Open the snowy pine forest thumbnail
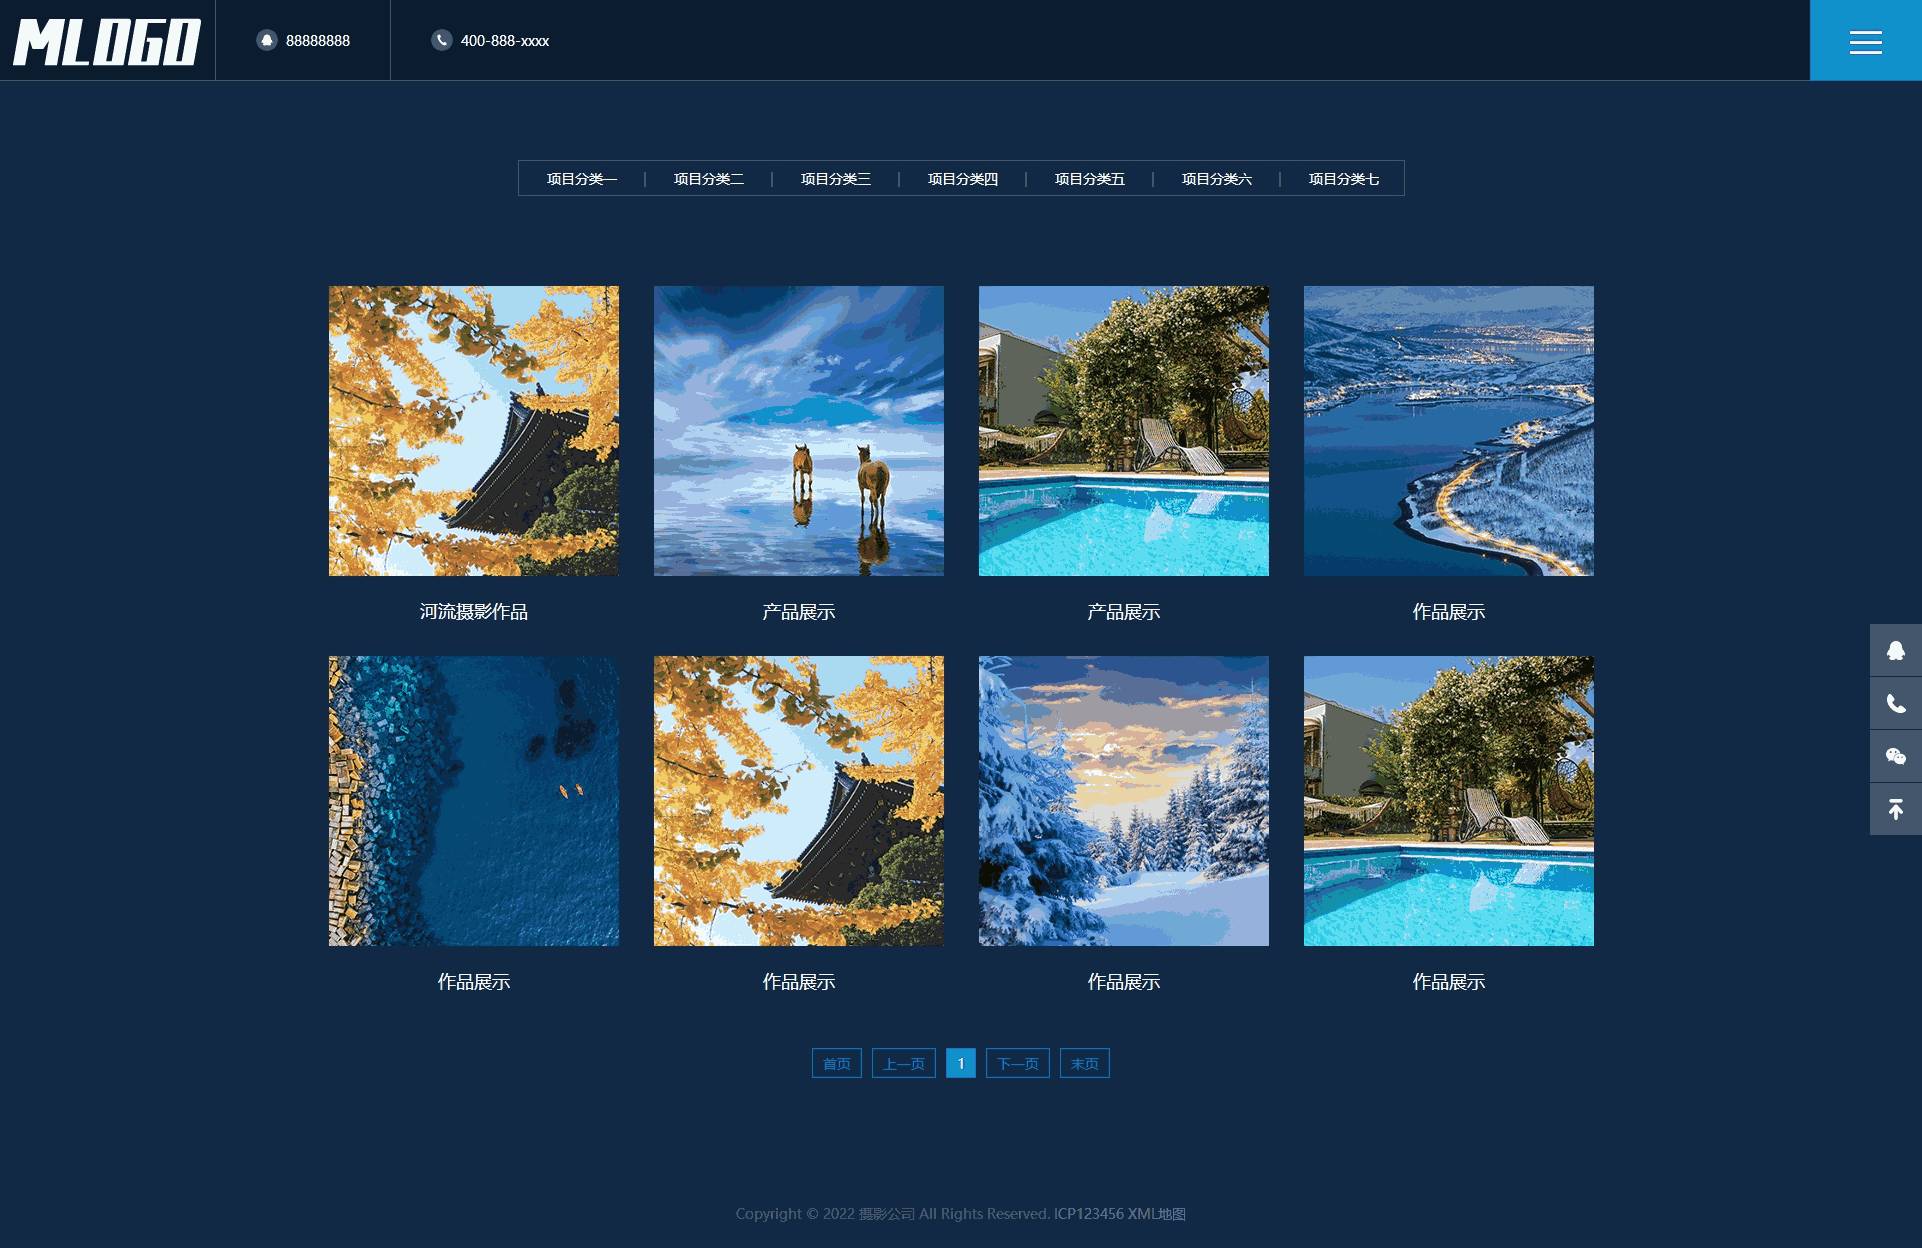The width and height of the screenshot is (1922, 1248). pyautogui.click(x=1123, y=801)
